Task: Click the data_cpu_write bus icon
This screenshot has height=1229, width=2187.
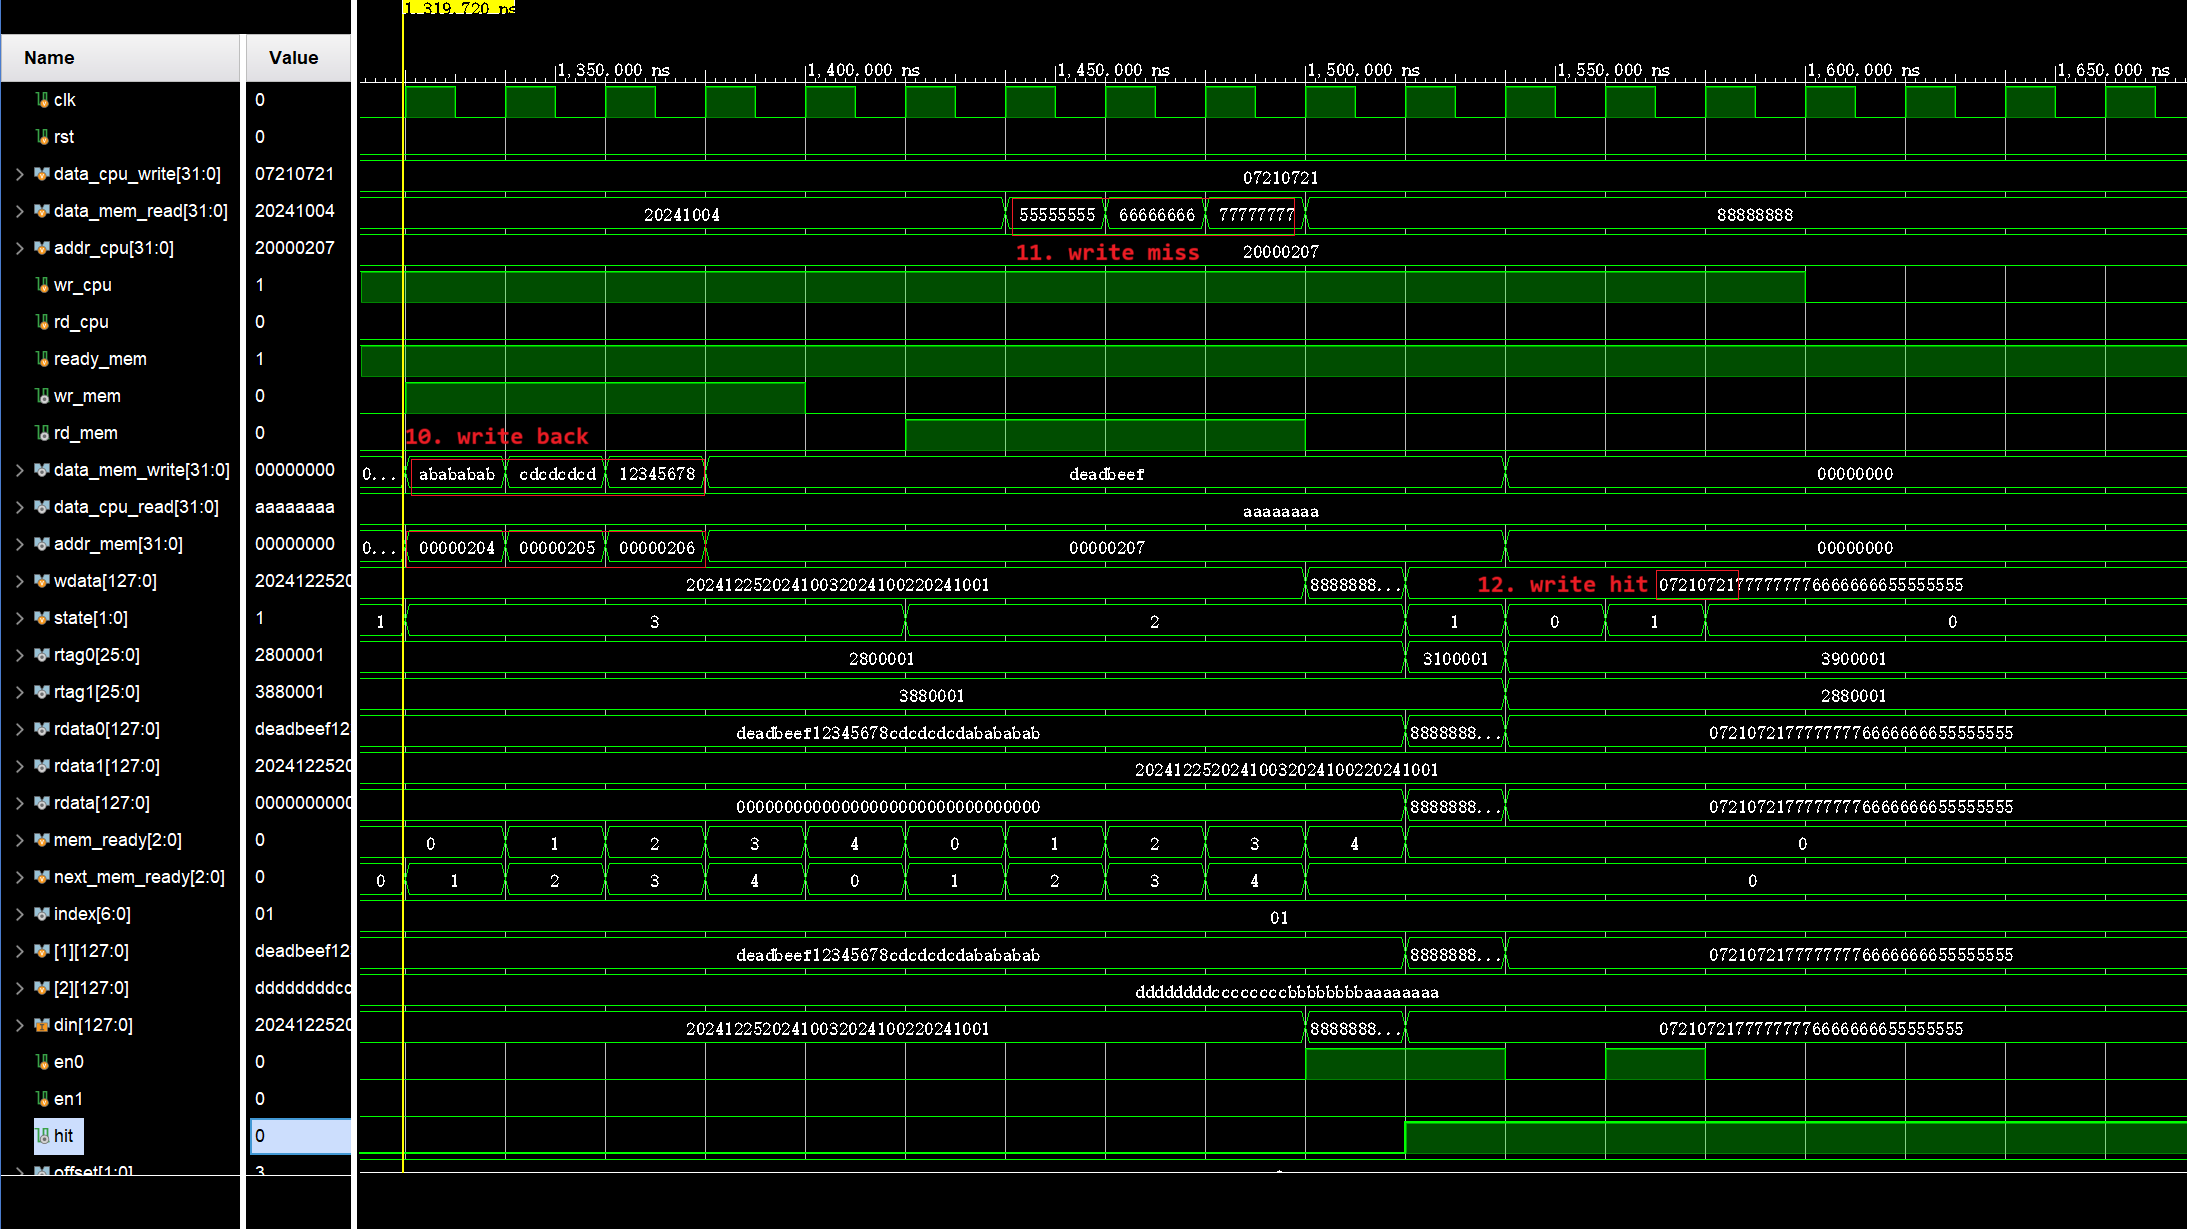Action: tap(42, 174)
